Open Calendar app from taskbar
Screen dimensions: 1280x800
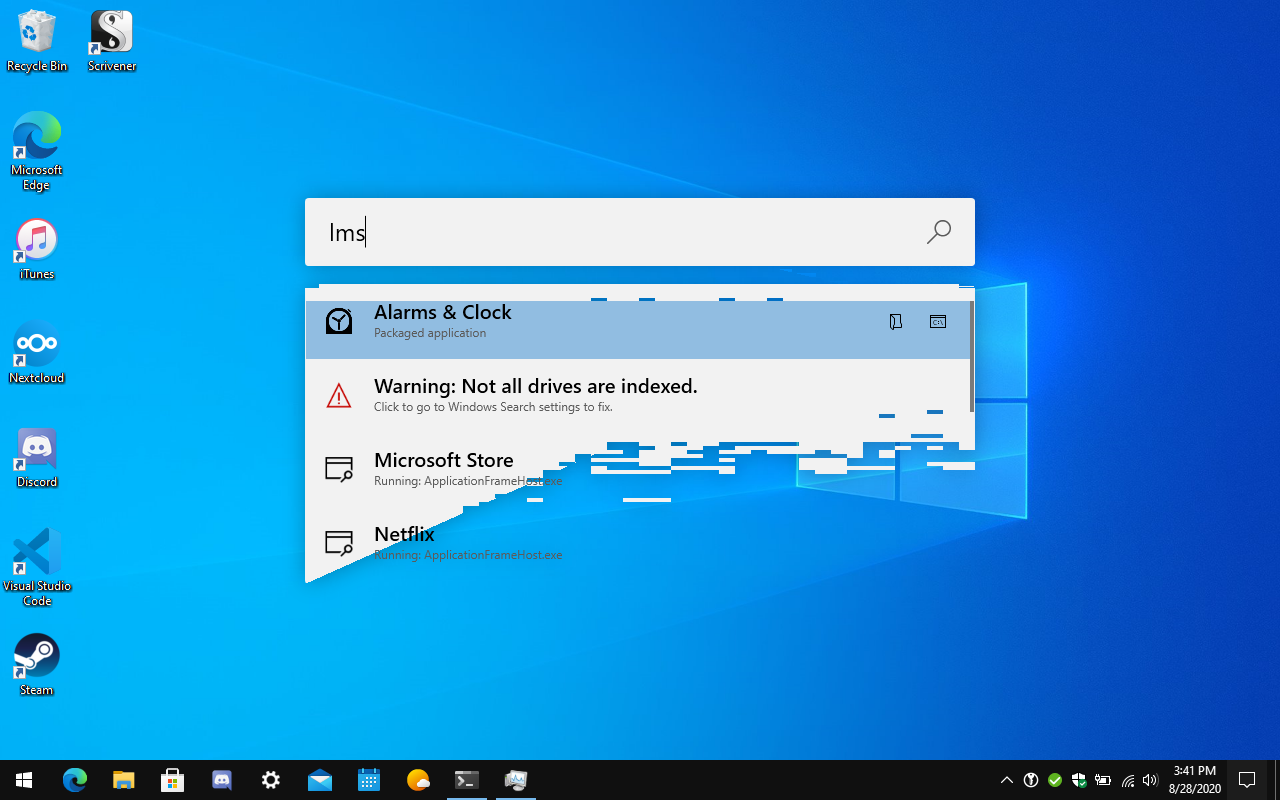point(368,780)
